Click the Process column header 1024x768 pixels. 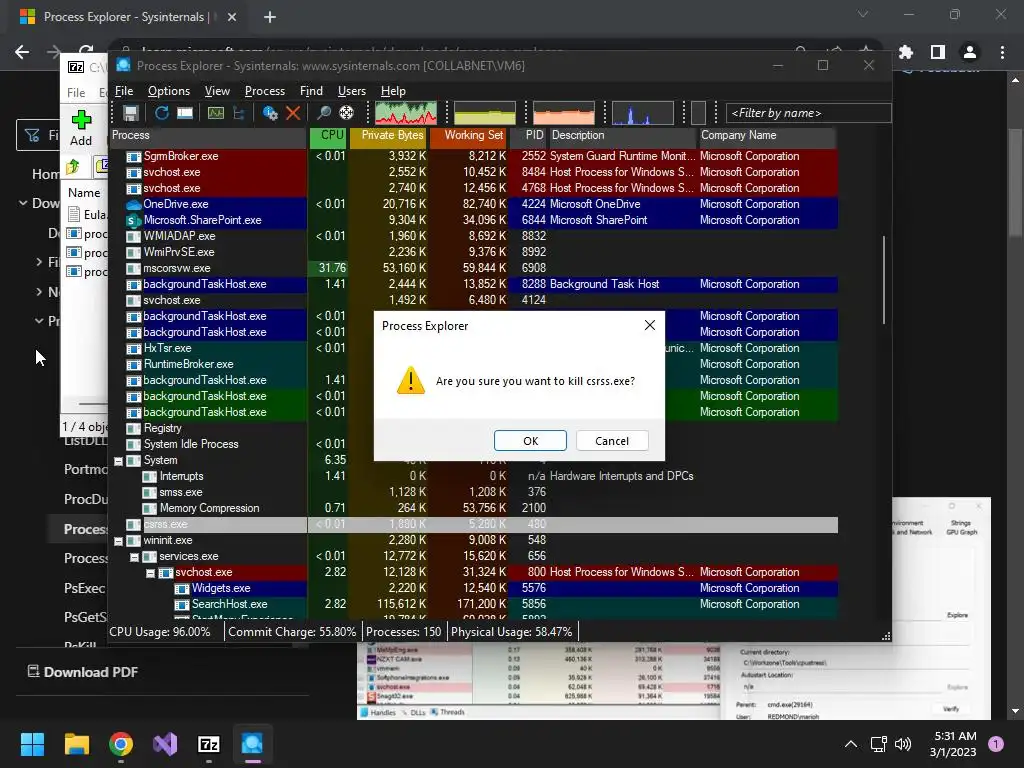point(208,135)
